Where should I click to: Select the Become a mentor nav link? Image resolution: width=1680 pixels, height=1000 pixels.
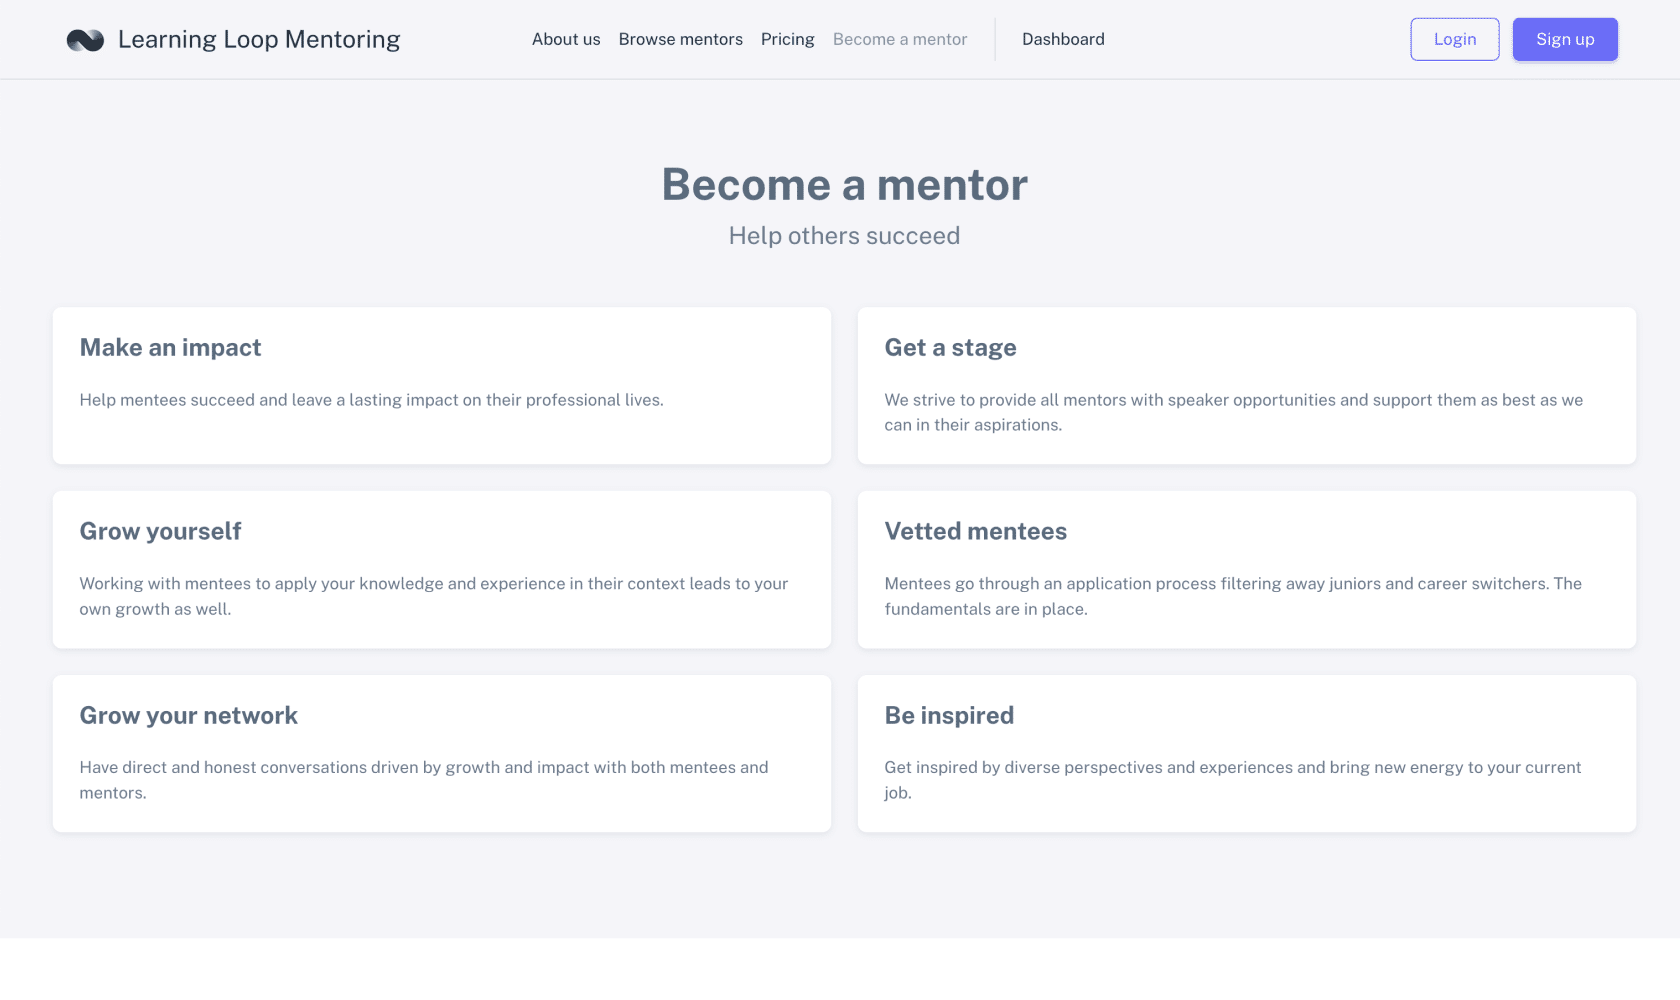coord(900,39)
